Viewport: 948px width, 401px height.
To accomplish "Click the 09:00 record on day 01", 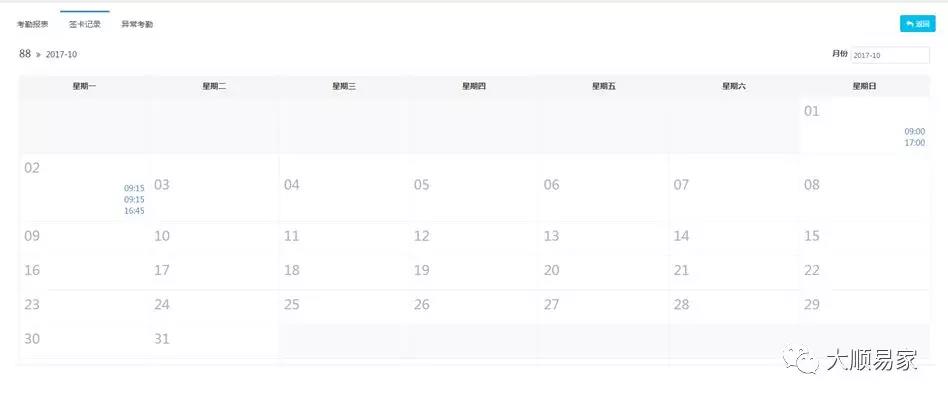I will 914,131.
